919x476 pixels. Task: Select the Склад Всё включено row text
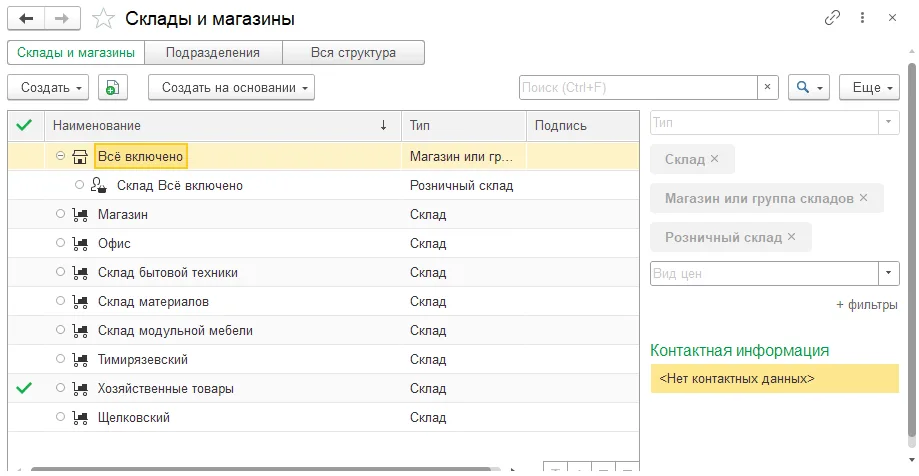tap(180, 185)
